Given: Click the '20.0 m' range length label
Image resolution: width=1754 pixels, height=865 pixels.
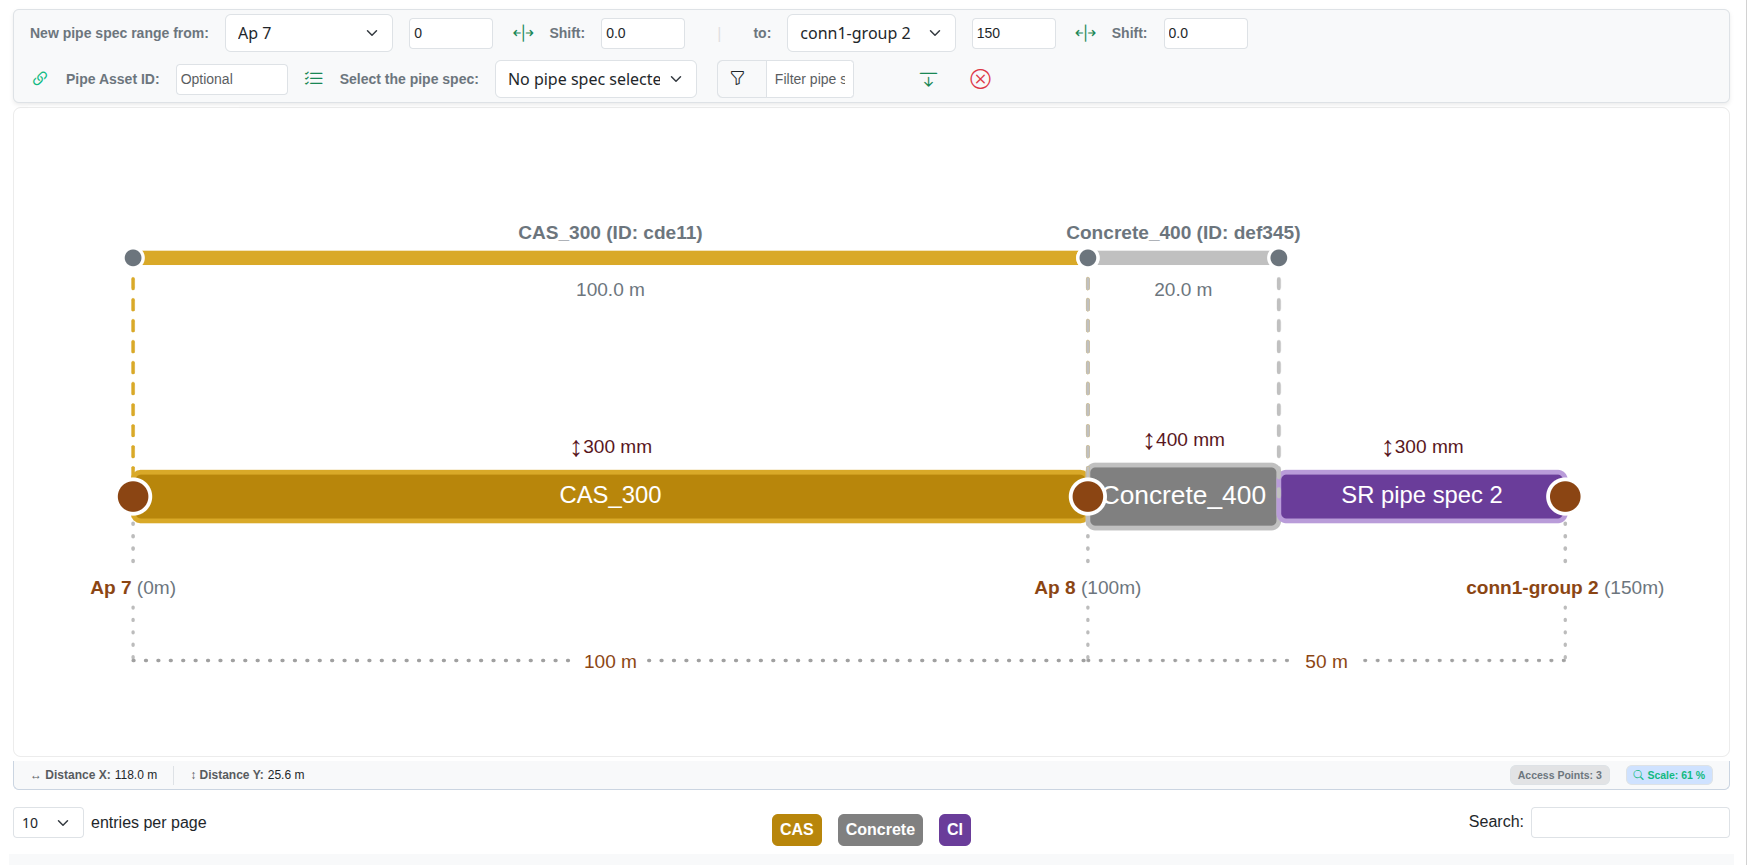Looking at the screenshot, I should (x=1183, y=290).
